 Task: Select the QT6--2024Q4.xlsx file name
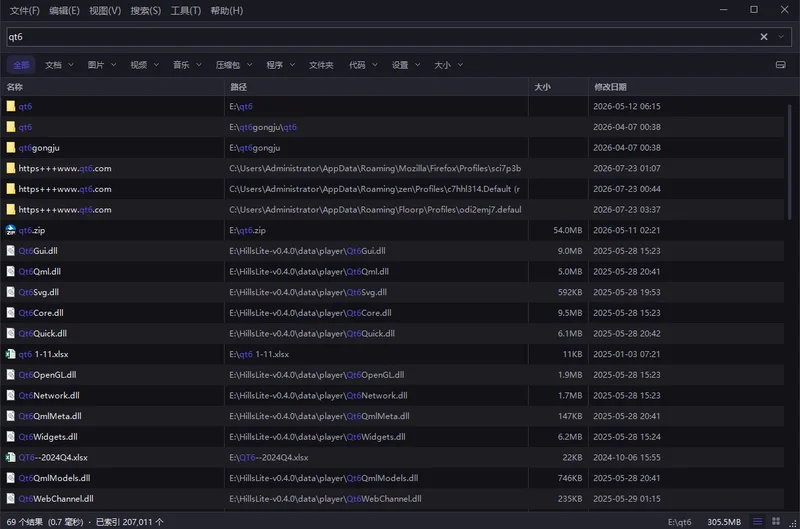[x=53, y=457]
